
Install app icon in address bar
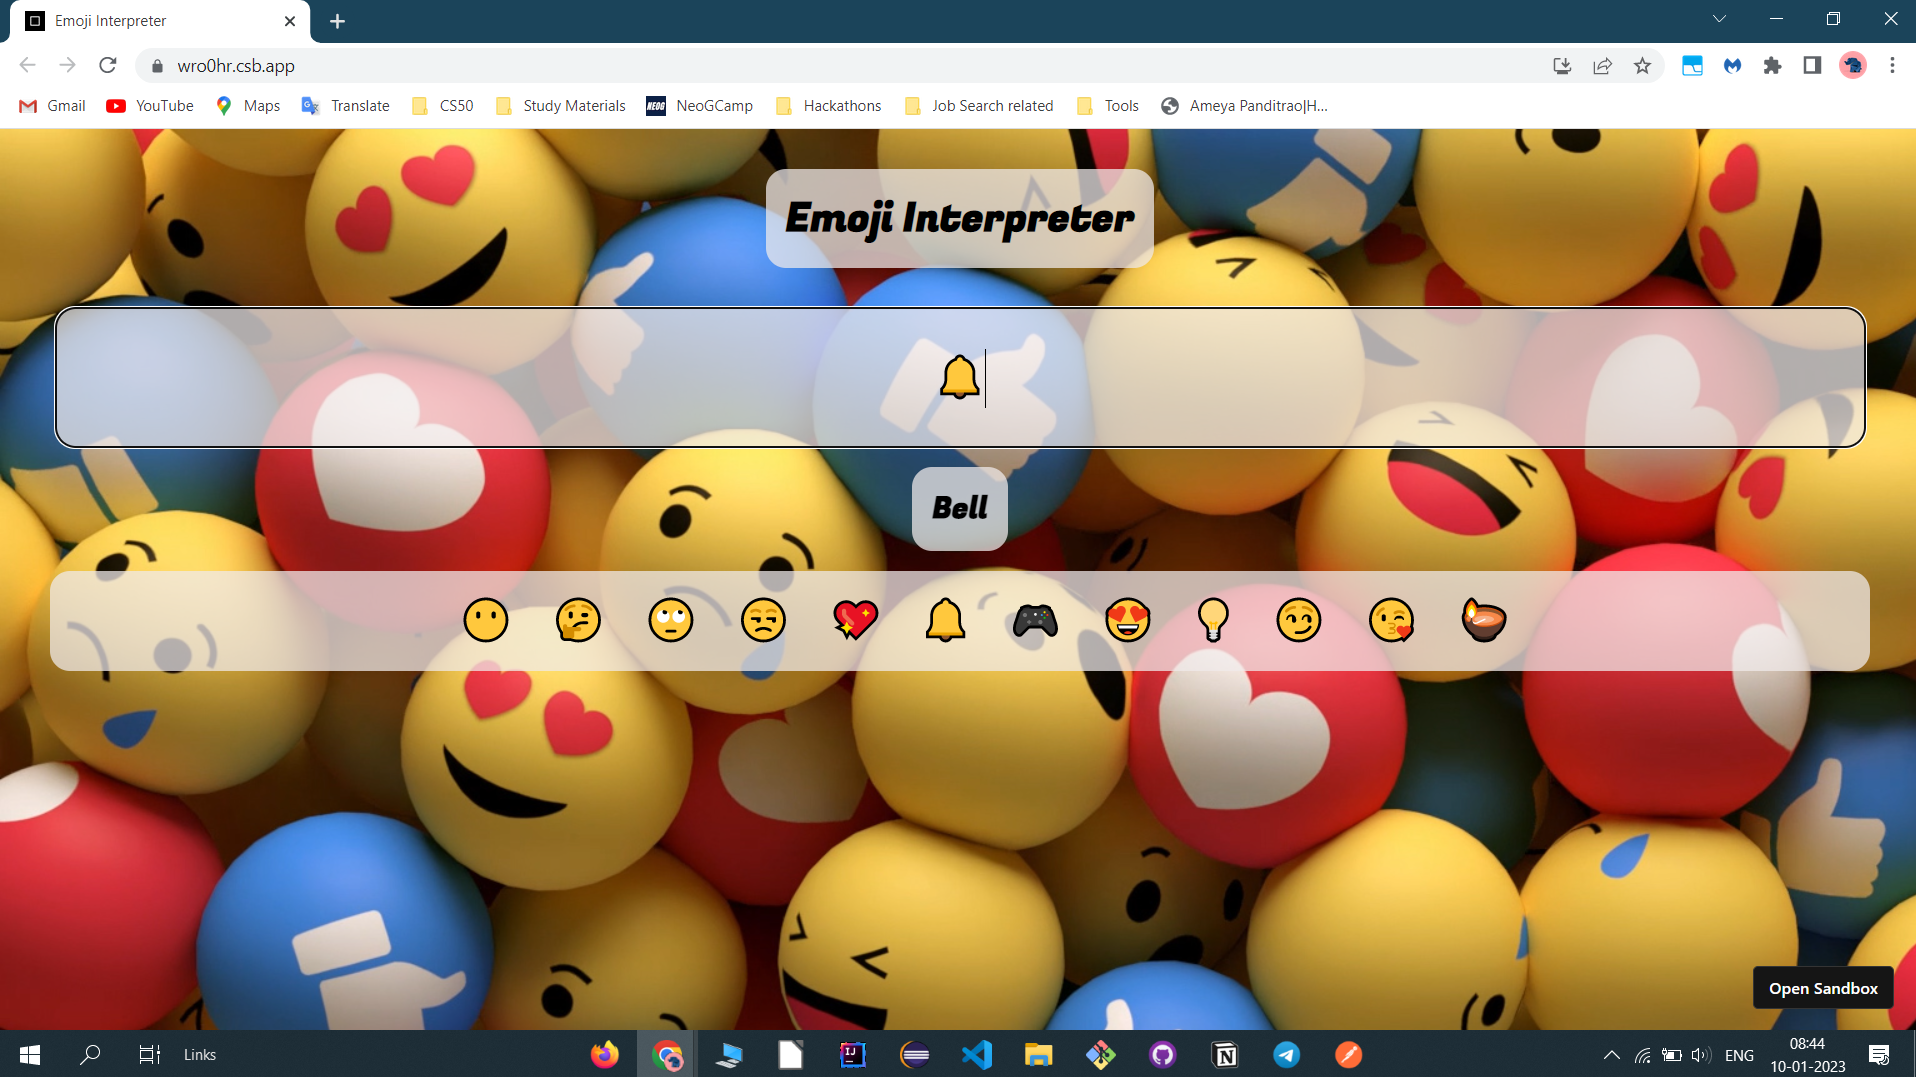click(x=1562, y=66)
